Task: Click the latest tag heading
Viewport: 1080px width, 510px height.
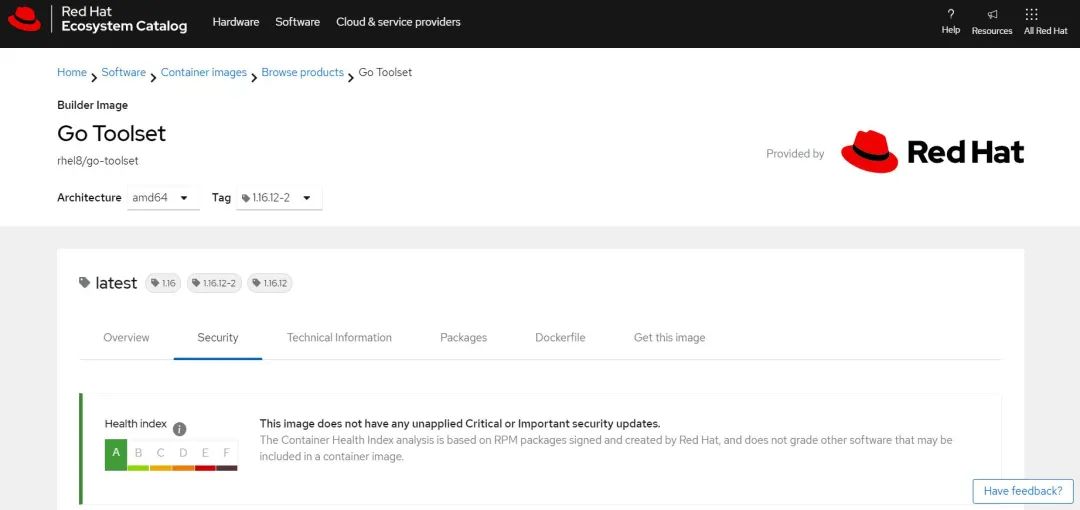Action: click(x=116, y=283)
